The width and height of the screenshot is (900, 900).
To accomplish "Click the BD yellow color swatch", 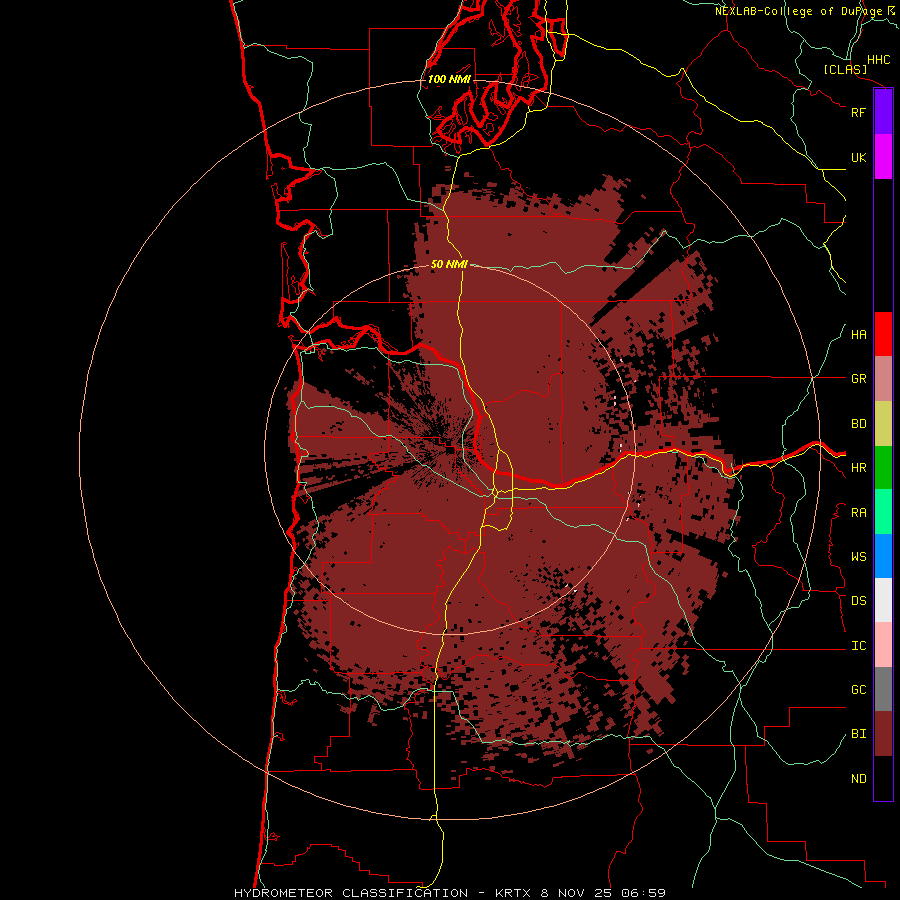I will coord(883,423).
